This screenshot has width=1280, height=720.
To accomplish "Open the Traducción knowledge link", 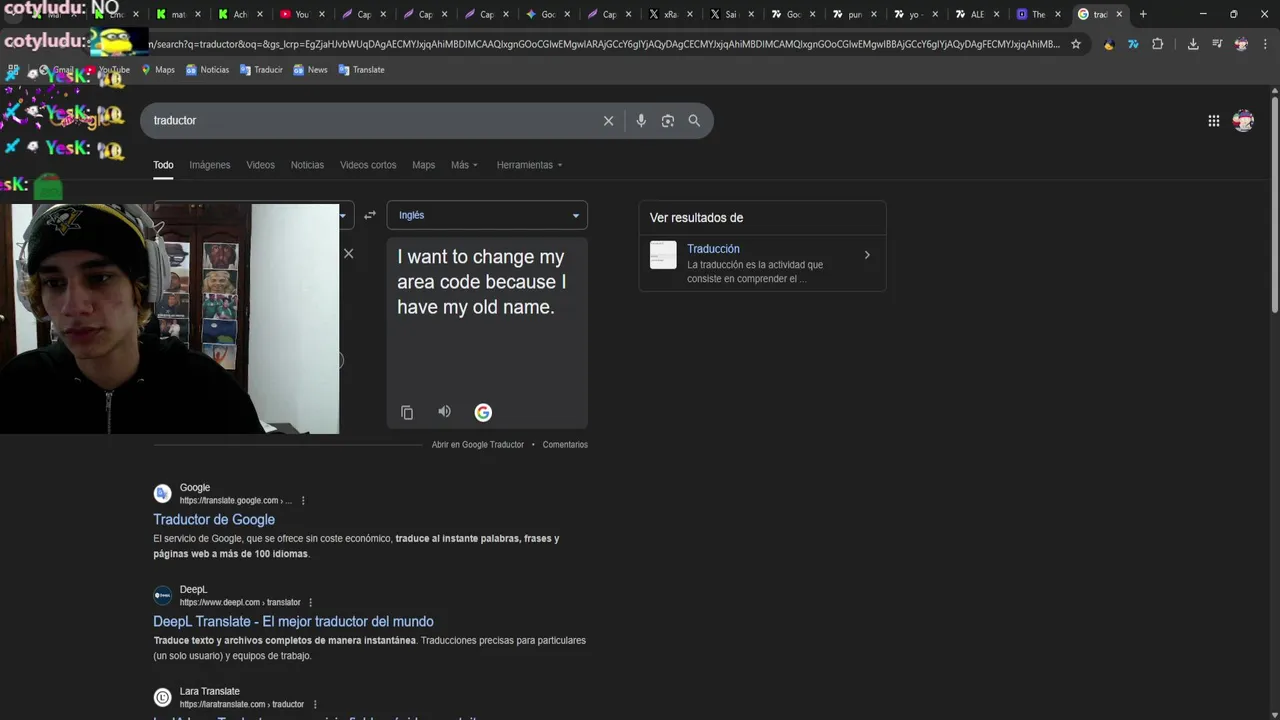I will (x=713, y=249).
